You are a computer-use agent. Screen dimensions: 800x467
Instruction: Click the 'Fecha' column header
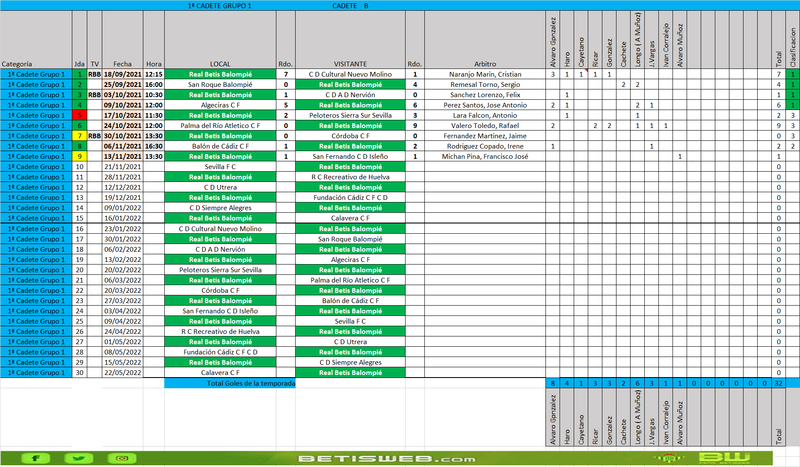pyautogui.click(x=122, y=40)
